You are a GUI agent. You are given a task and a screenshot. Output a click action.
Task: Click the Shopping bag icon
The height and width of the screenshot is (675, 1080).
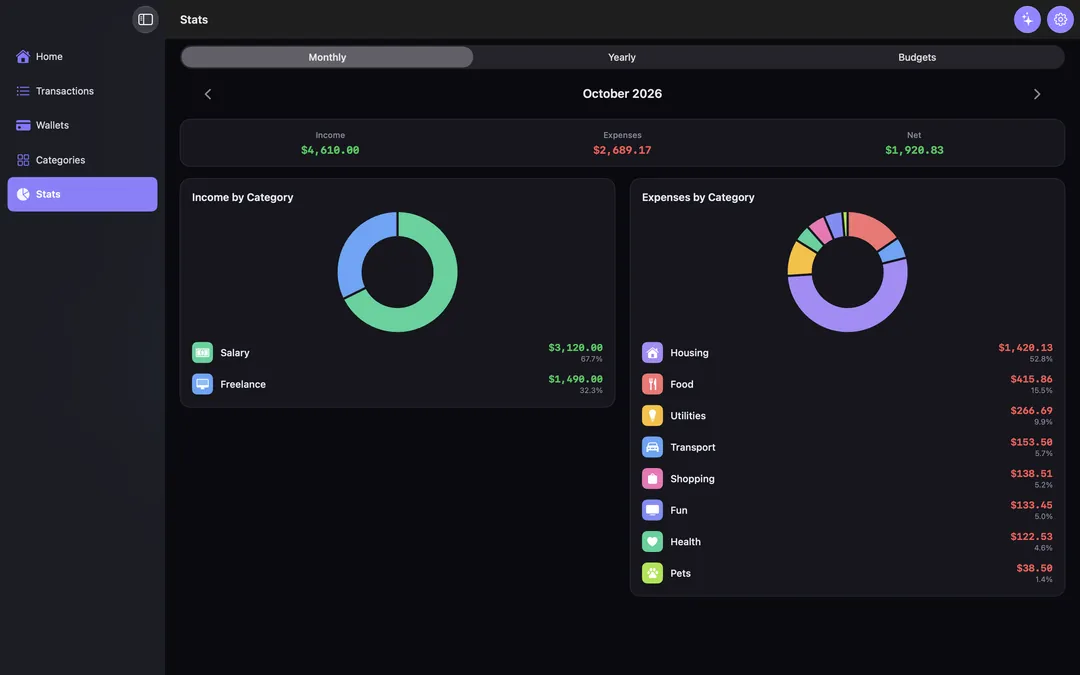[x=652, y=479]
